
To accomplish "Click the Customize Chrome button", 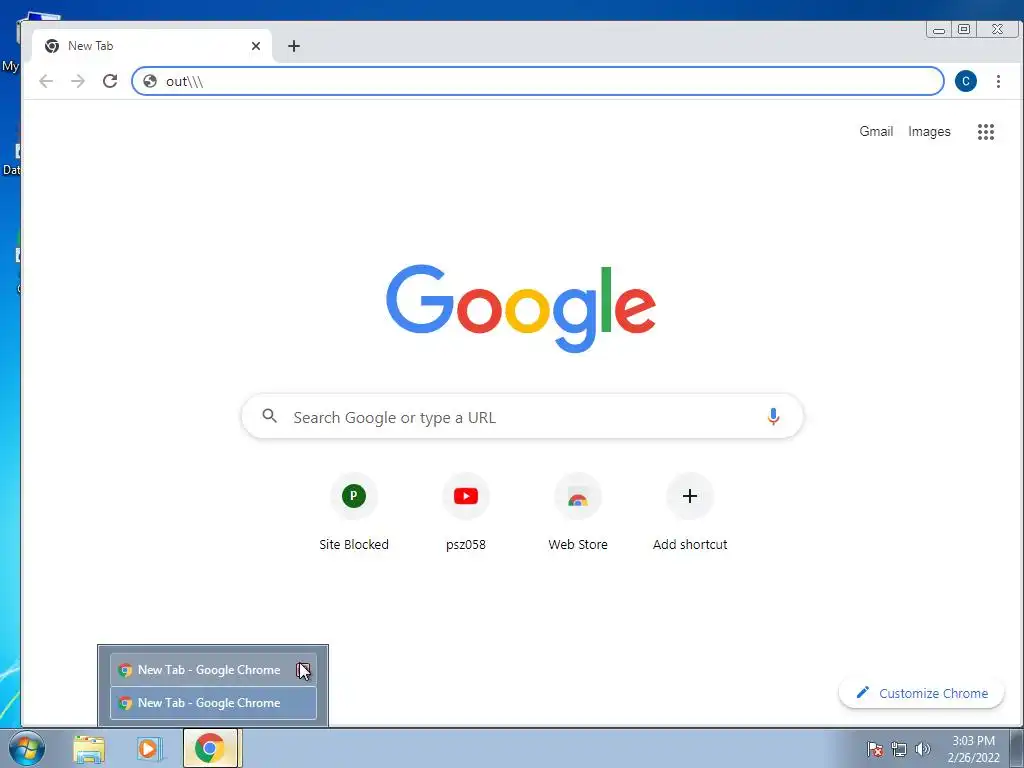I will [921, 693].
